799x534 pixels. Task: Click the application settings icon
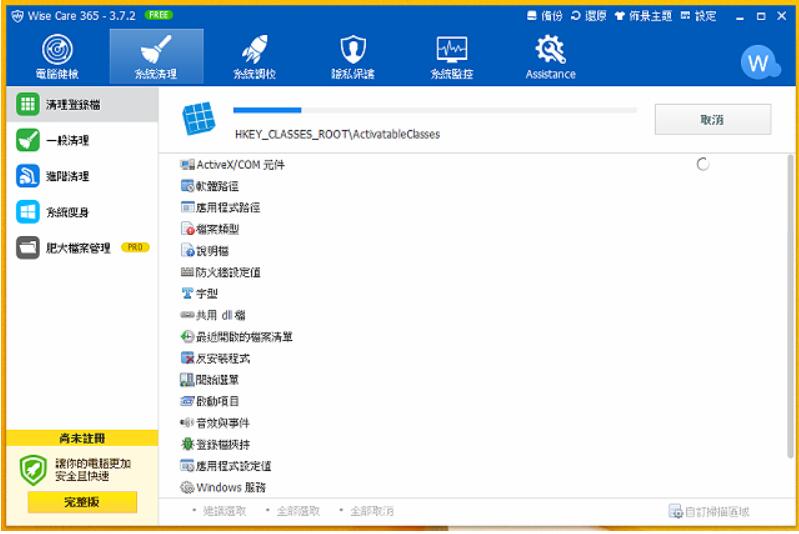pyautogui.click(x=187, y=466)
